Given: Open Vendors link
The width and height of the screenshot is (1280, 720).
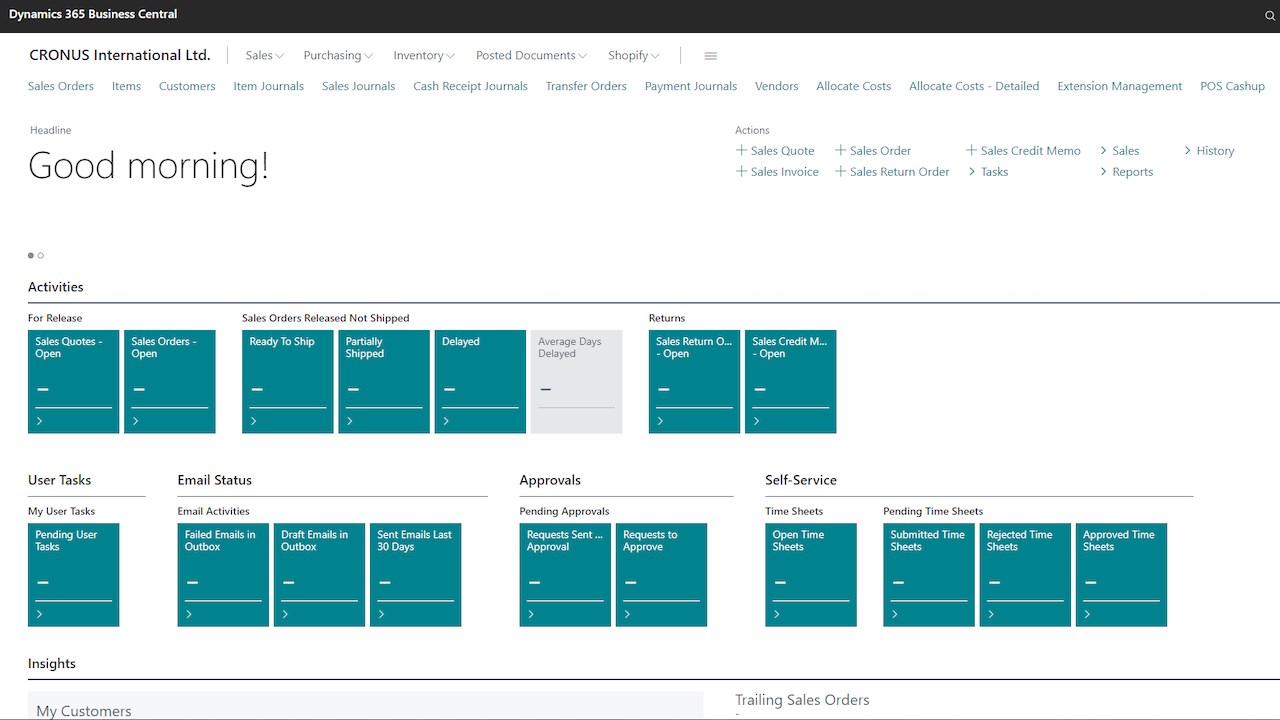Looking at the screenshot, I should (x=777, y=86).
